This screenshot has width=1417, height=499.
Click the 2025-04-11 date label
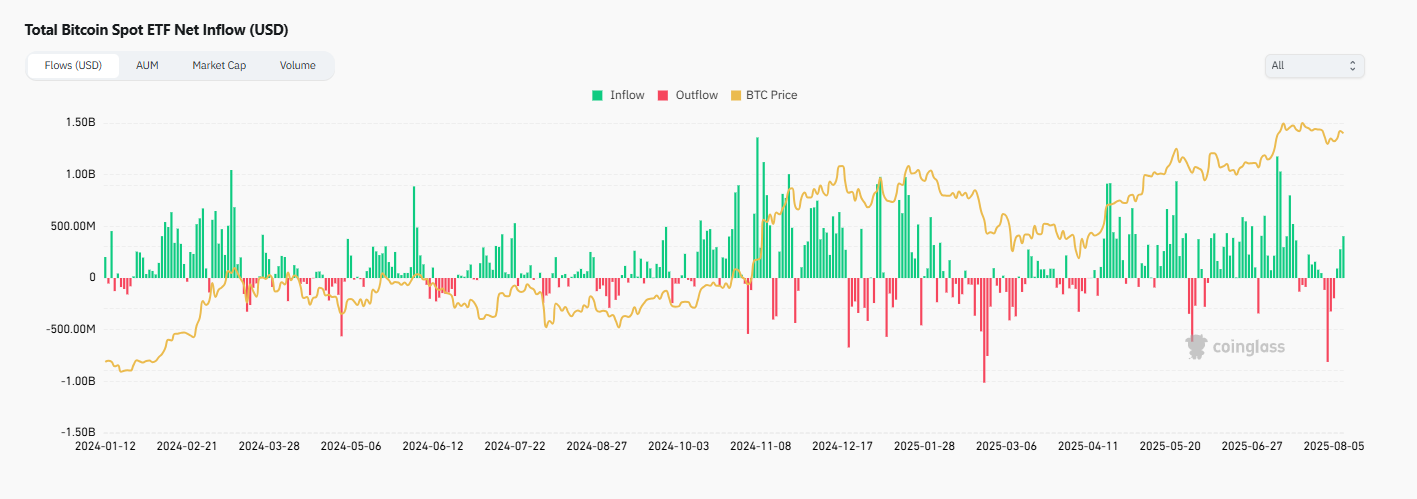pyautogui.click(x=1088, y=446)
